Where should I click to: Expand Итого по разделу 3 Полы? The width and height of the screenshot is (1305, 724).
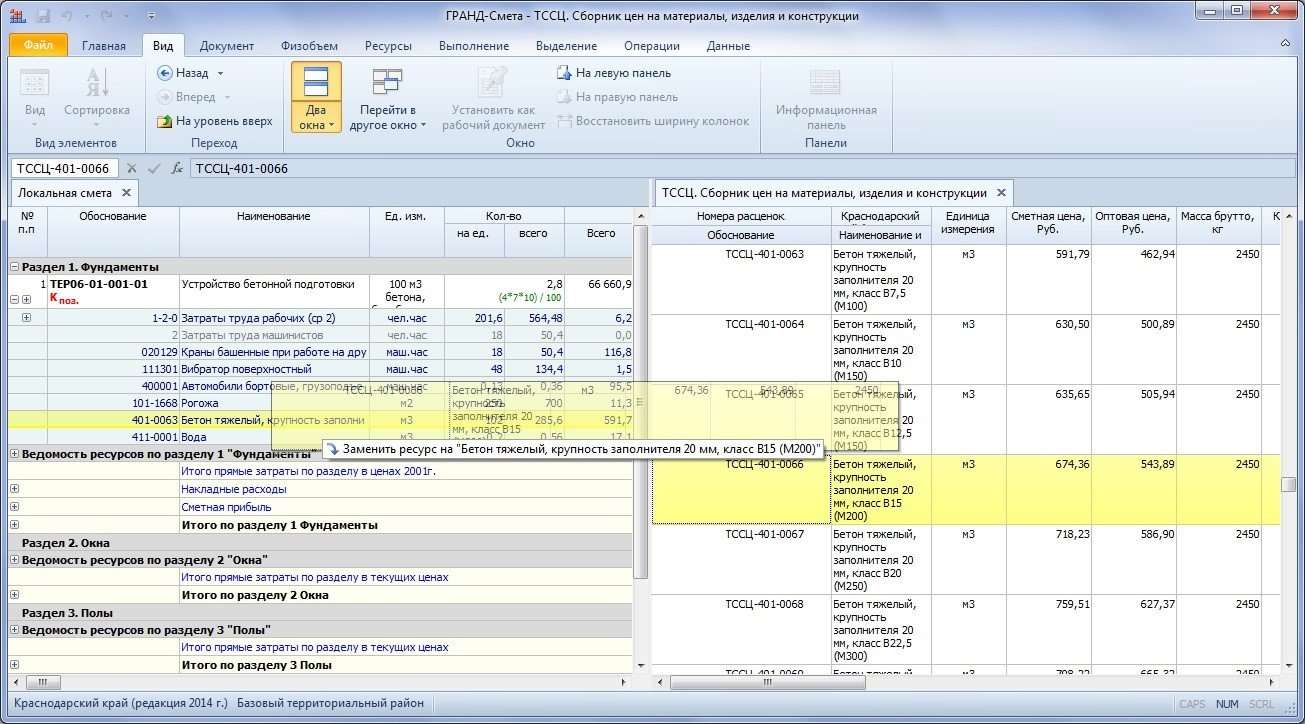15,664
